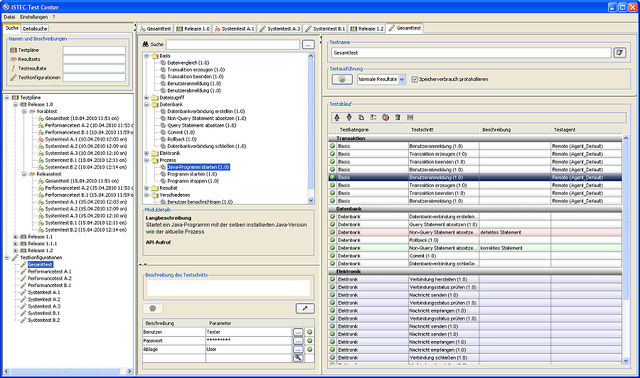Click the module icon beside Dateivergleich (1.0)
This screenshot has width=640, height=378.
tap(163, 63)
